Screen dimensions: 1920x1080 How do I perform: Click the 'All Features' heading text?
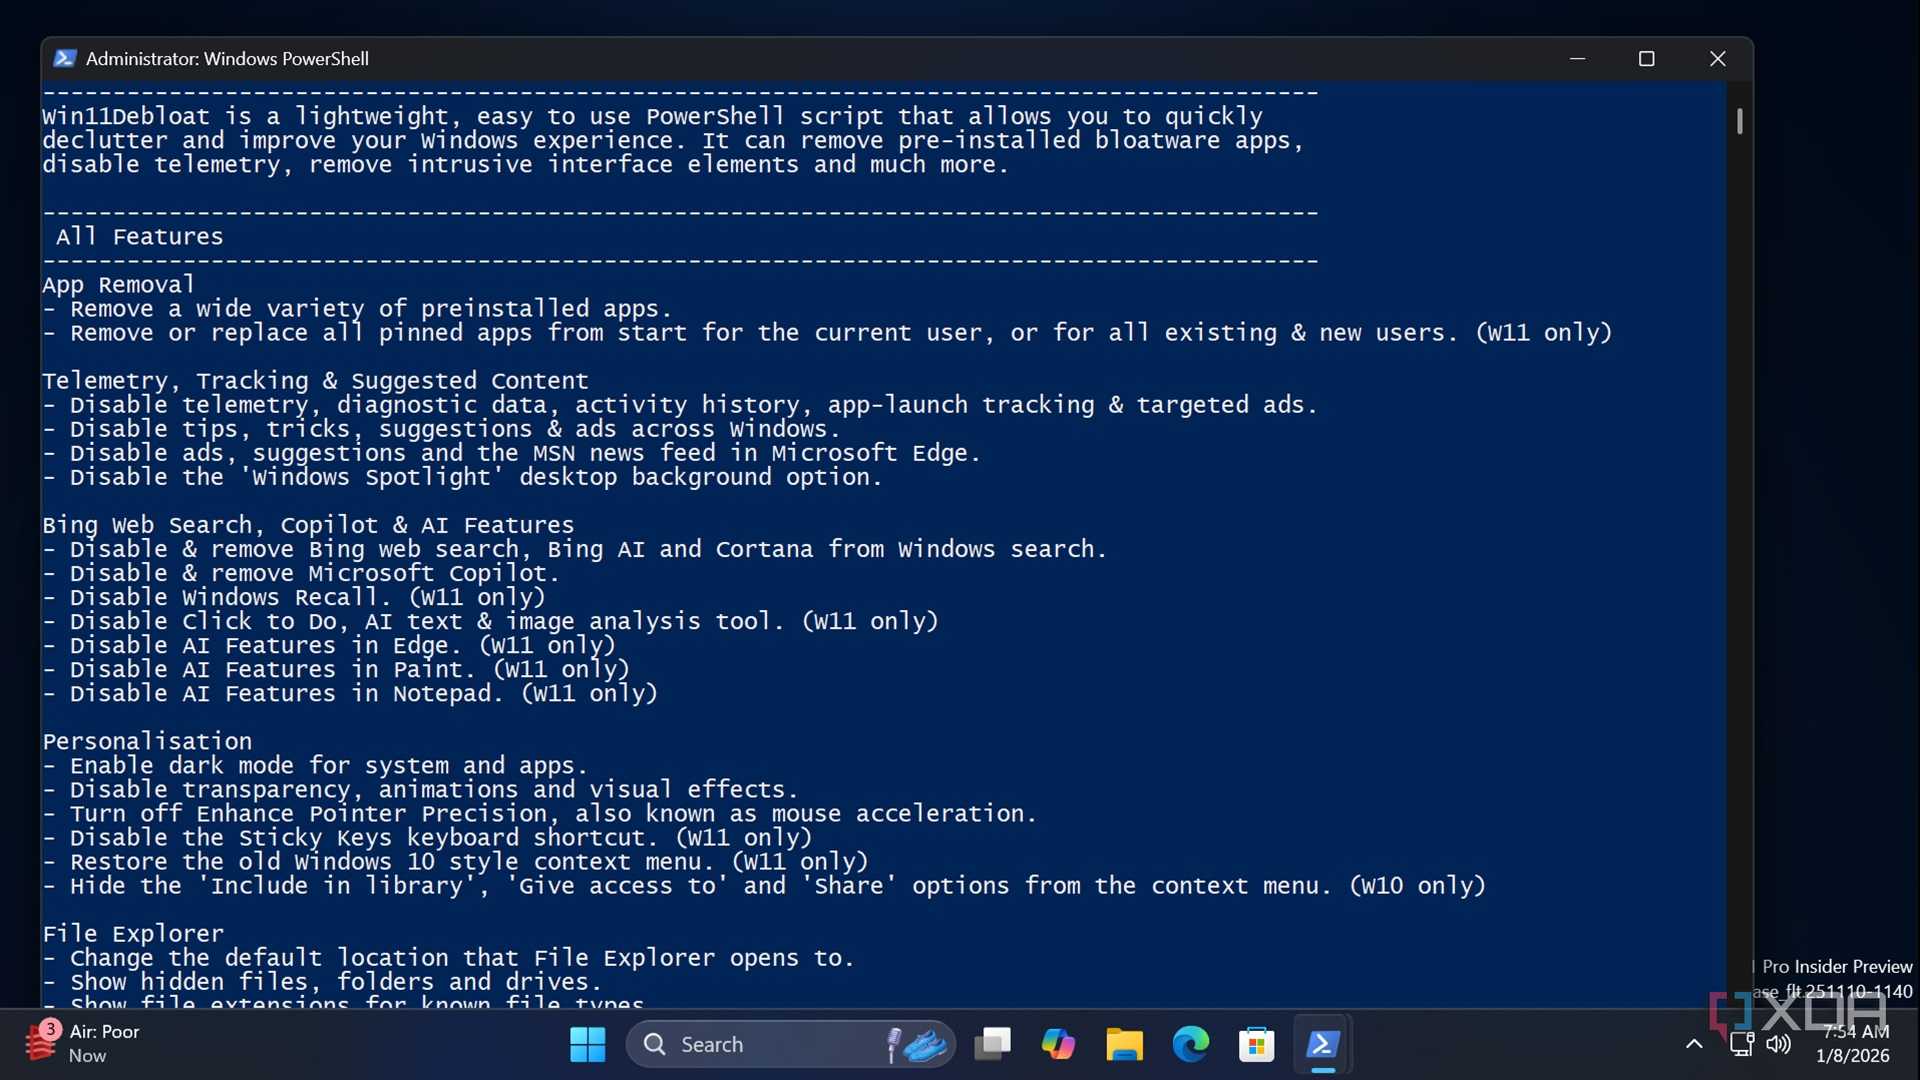140,236
